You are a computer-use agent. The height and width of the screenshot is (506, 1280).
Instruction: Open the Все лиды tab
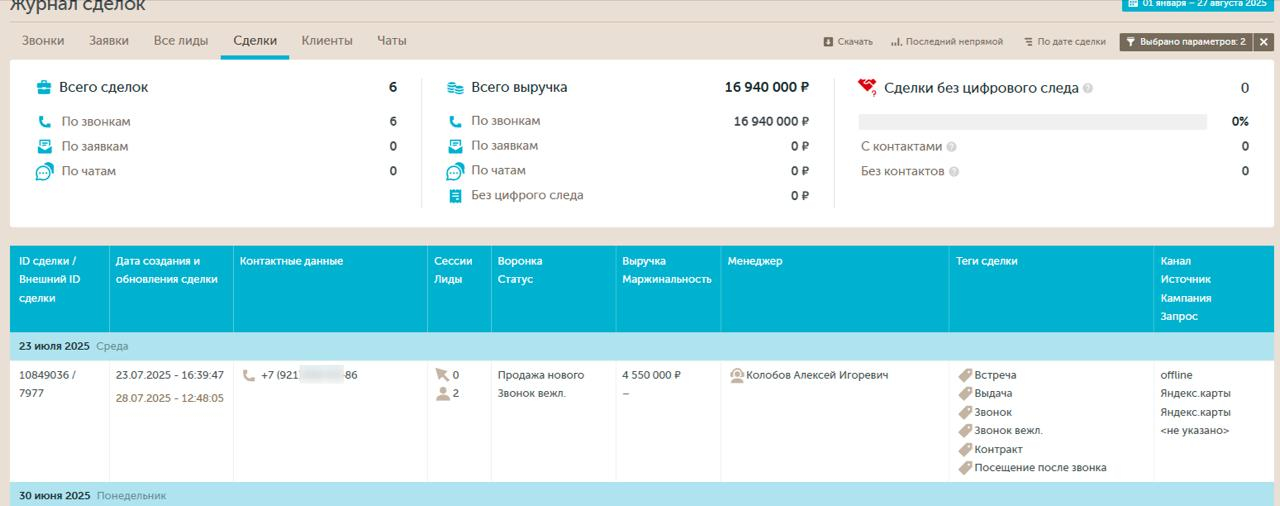click(181, 41)
